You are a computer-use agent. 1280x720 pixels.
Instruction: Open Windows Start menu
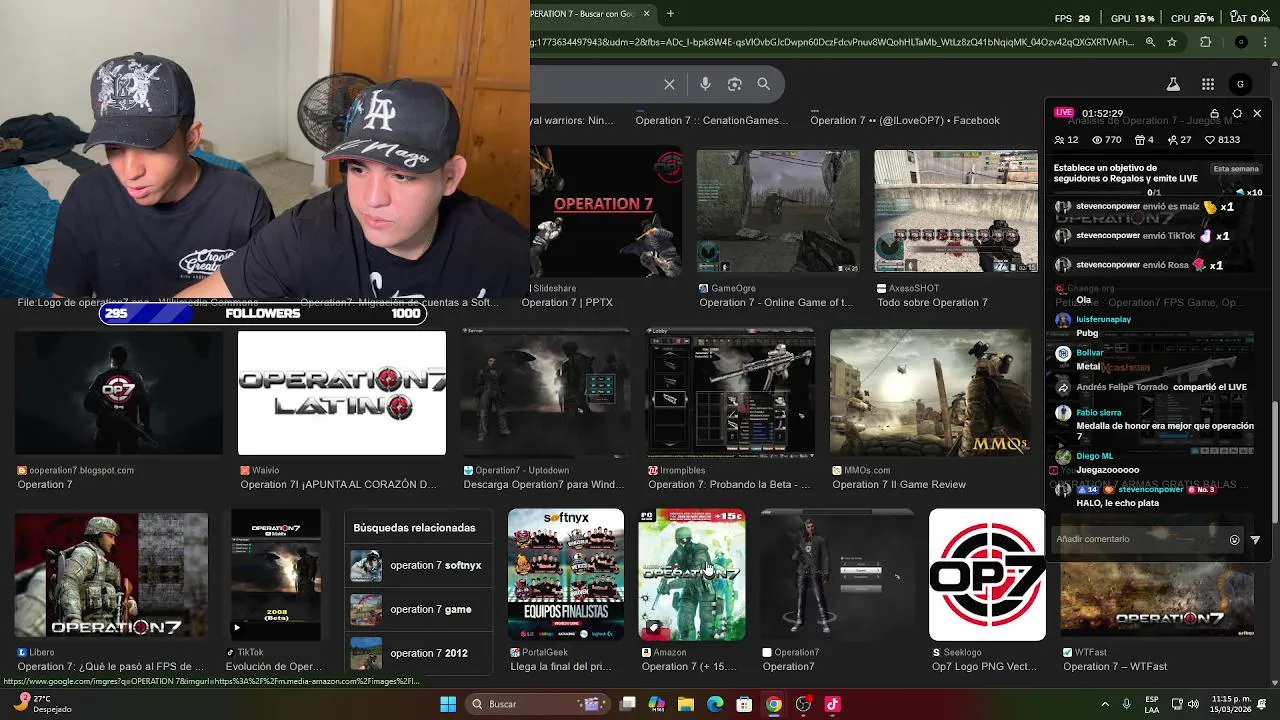[x=448, y=704]
